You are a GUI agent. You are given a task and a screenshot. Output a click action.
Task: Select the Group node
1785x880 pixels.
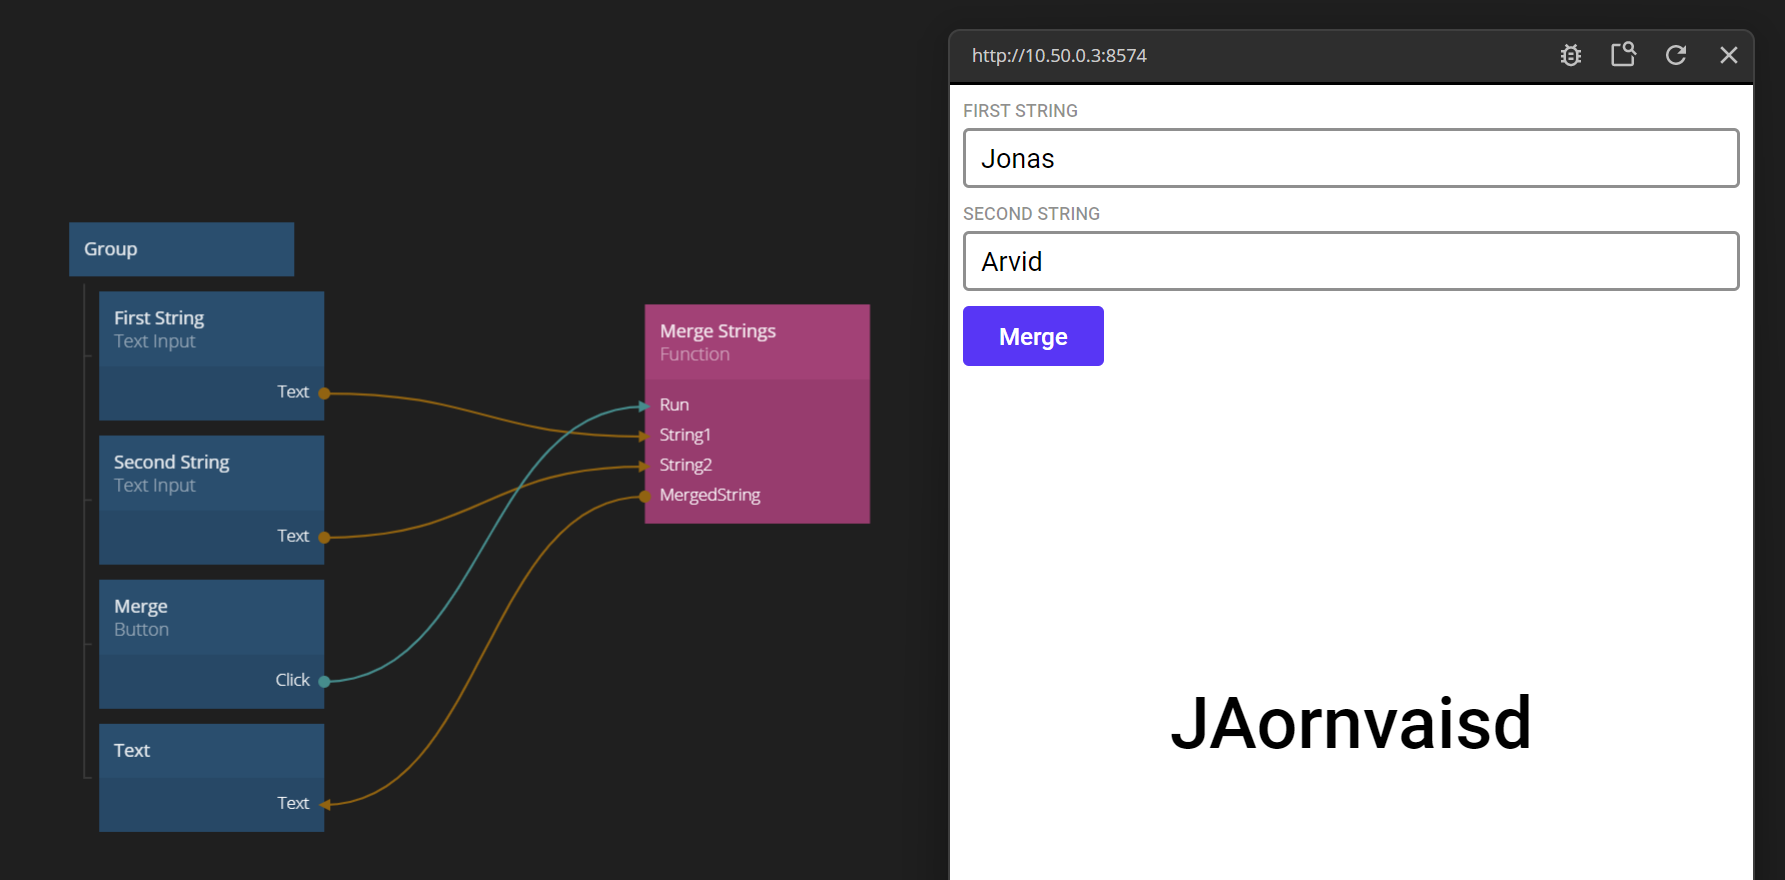pyautogui.click(x=181, y=249)
